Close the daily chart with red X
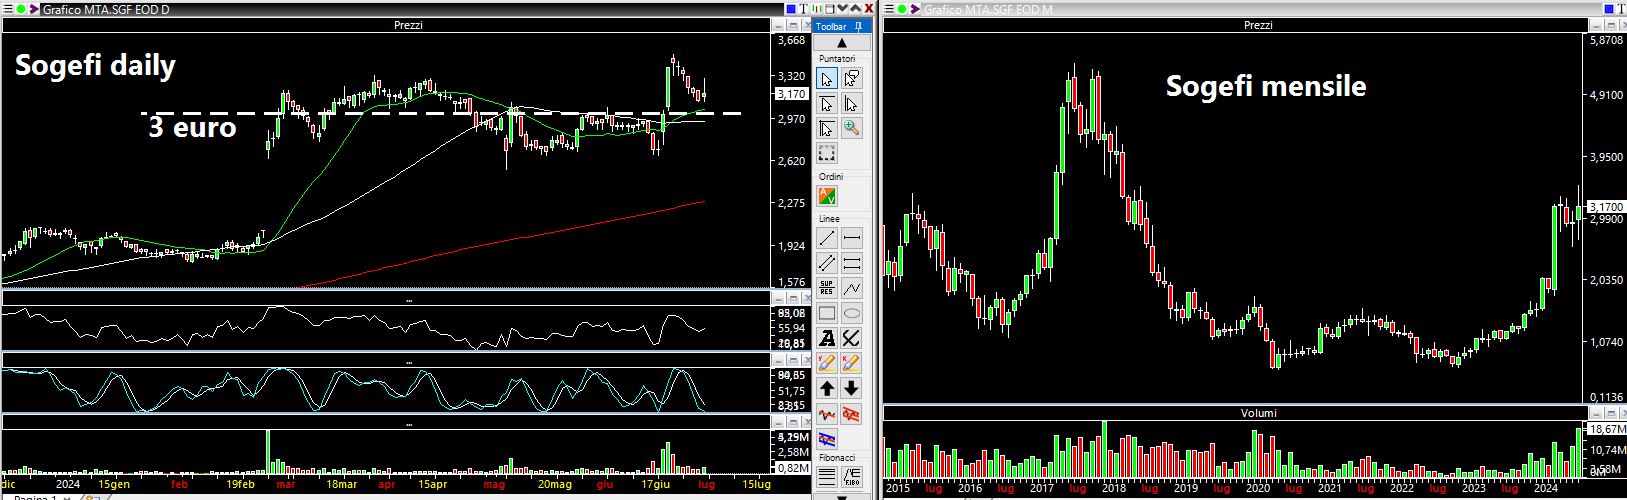Screen dimensions: 1627x500 [869, 9]
